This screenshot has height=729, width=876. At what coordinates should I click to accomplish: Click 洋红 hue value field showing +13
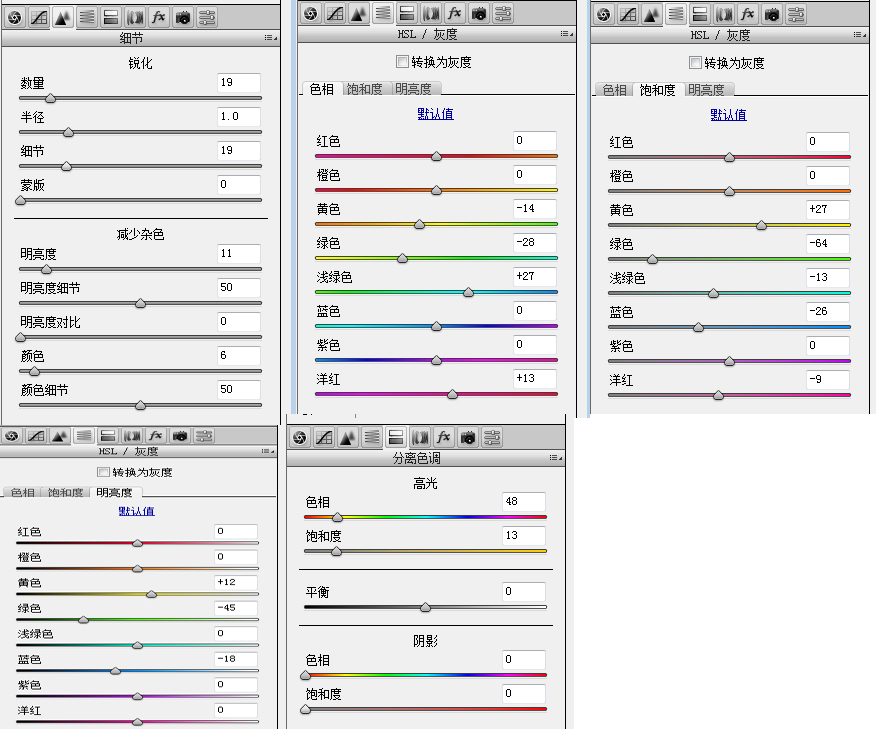(x=535, y=378)
